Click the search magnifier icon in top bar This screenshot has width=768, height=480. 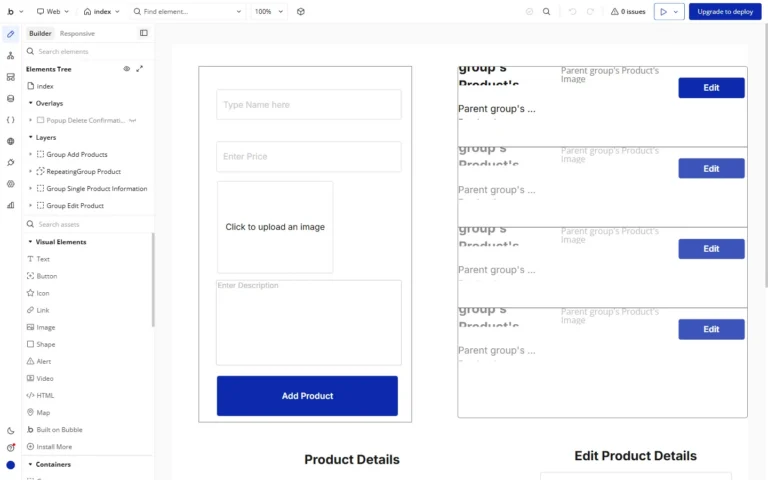pyautogui.click(x=547, y=11)
